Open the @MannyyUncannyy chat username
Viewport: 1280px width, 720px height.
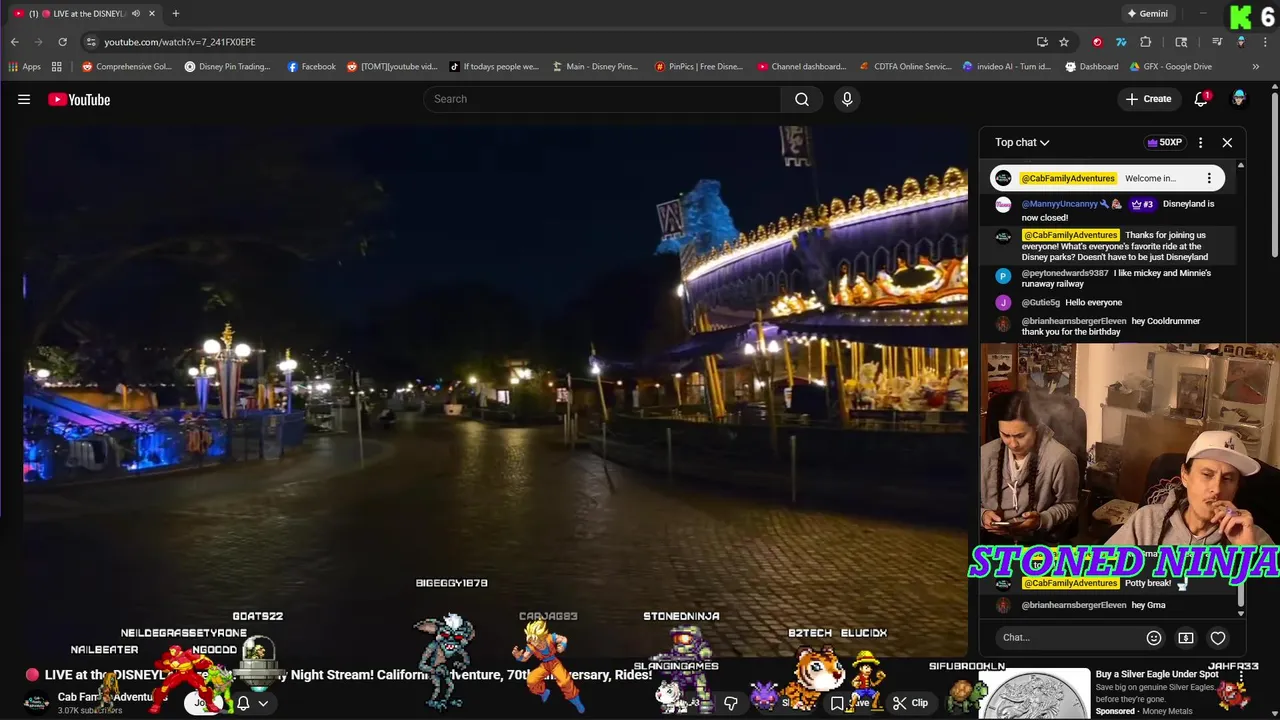[1060, 204]
